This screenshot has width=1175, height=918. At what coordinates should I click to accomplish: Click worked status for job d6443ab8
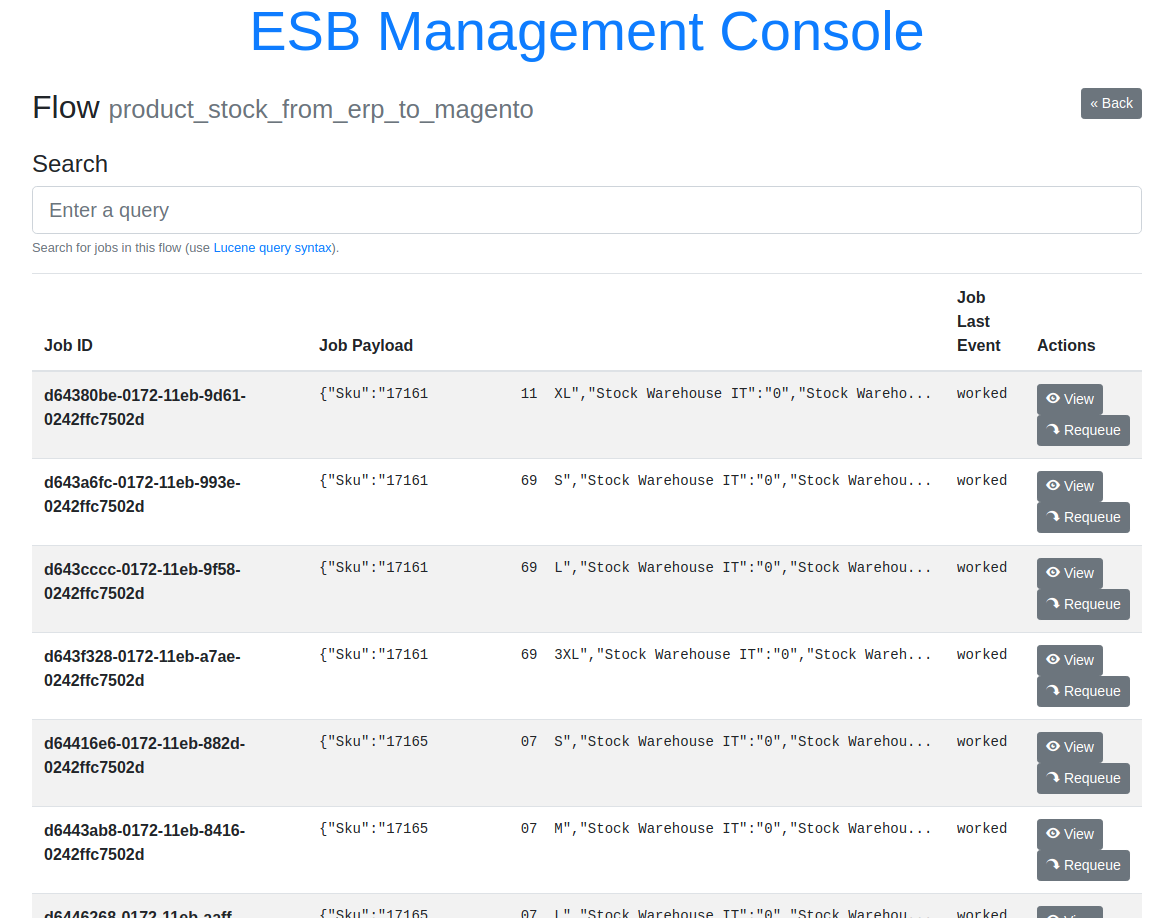(x=982, y=828)
